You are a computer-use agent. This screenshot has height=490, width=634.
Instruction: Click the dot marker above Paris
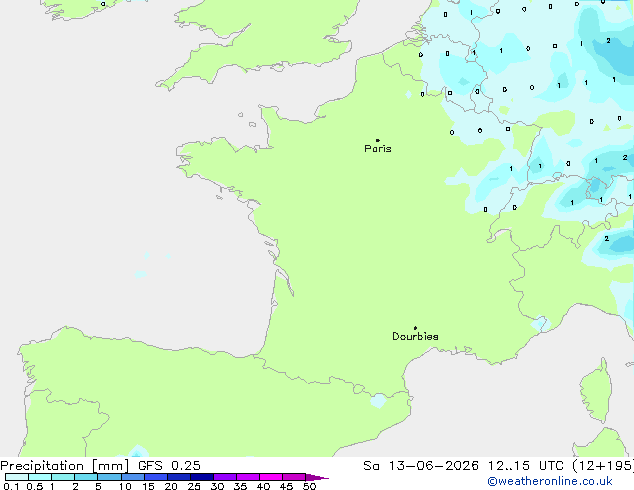pyautogui.click(x=378, y=140)
